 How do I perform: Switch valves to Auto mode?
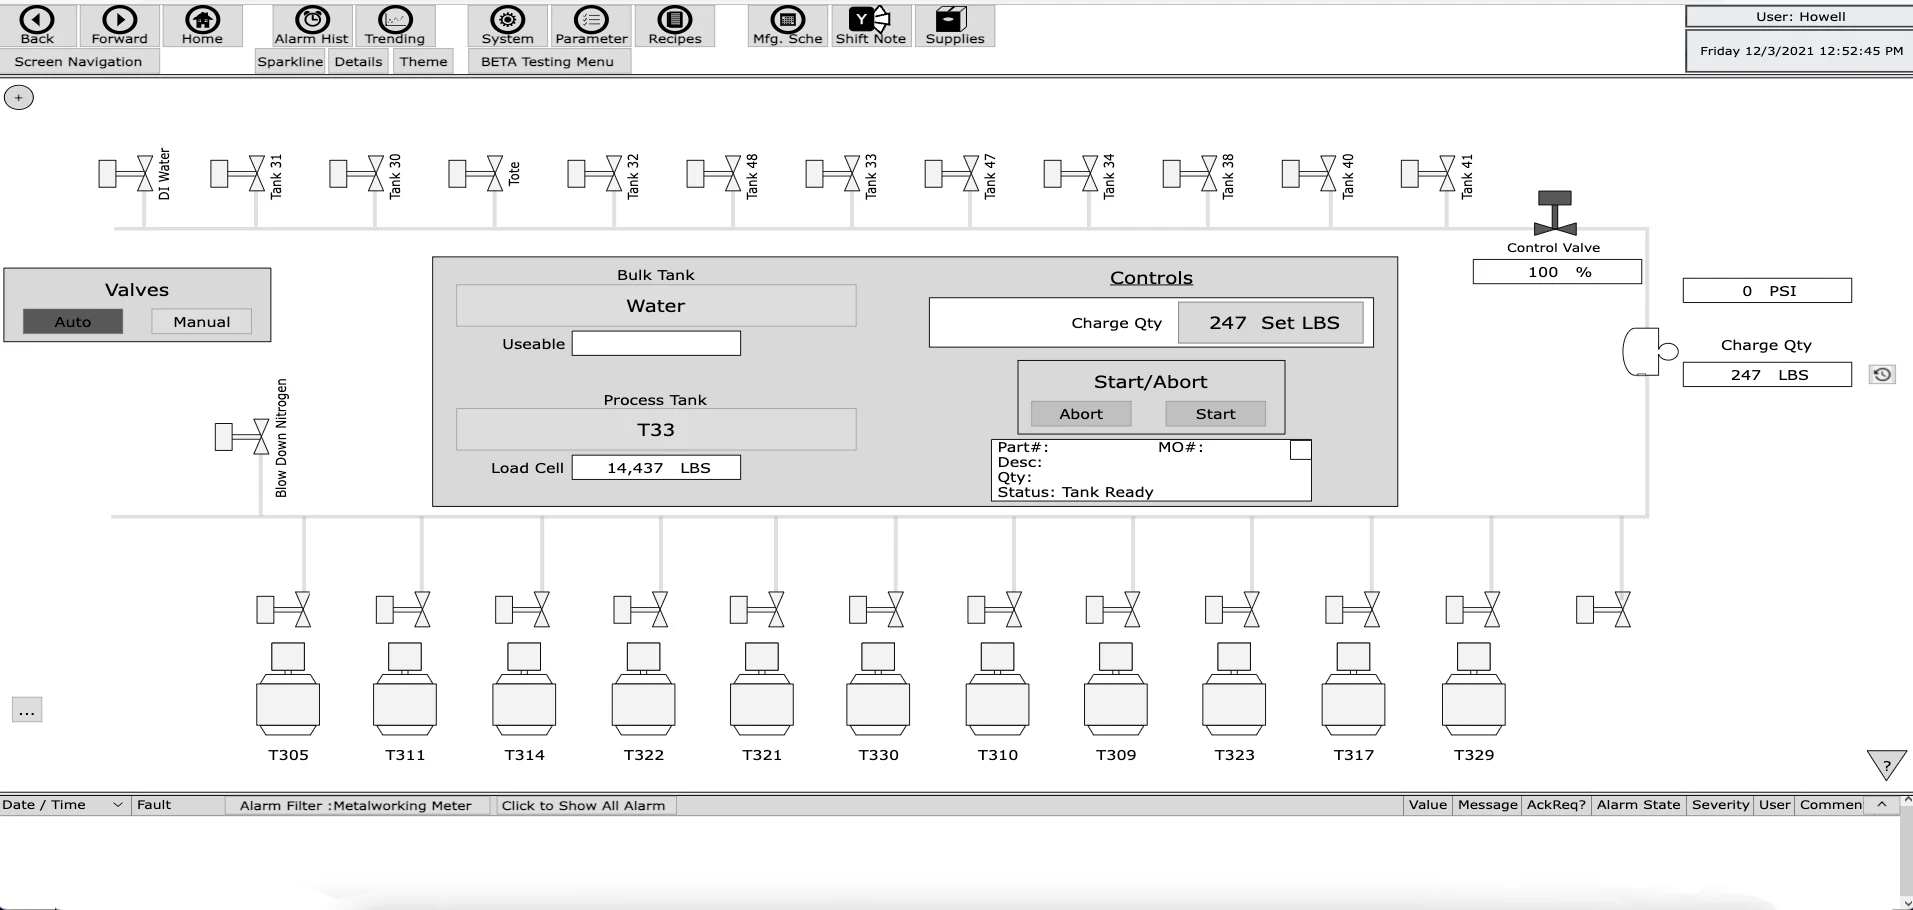[x=73, y=322]
